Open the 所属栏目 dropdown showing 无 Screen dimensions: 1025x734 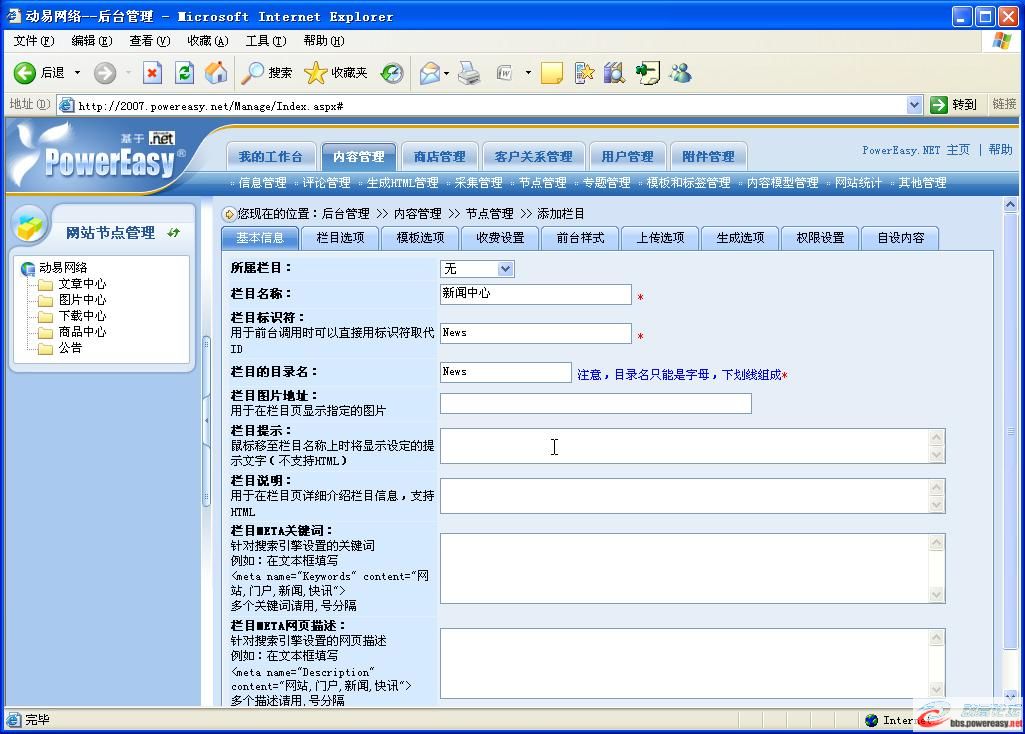(x=477, y=268)
